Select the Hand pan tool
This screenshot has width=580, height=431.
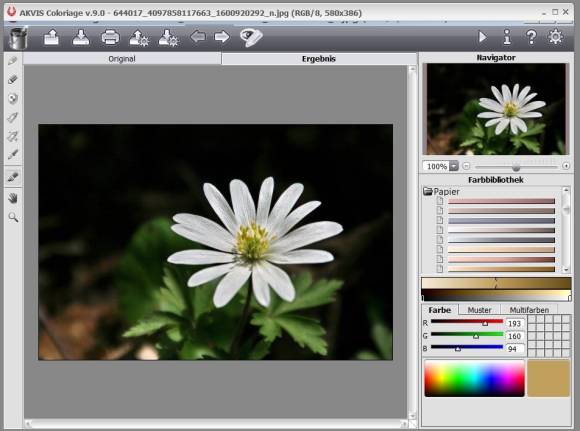coord(13,198)
